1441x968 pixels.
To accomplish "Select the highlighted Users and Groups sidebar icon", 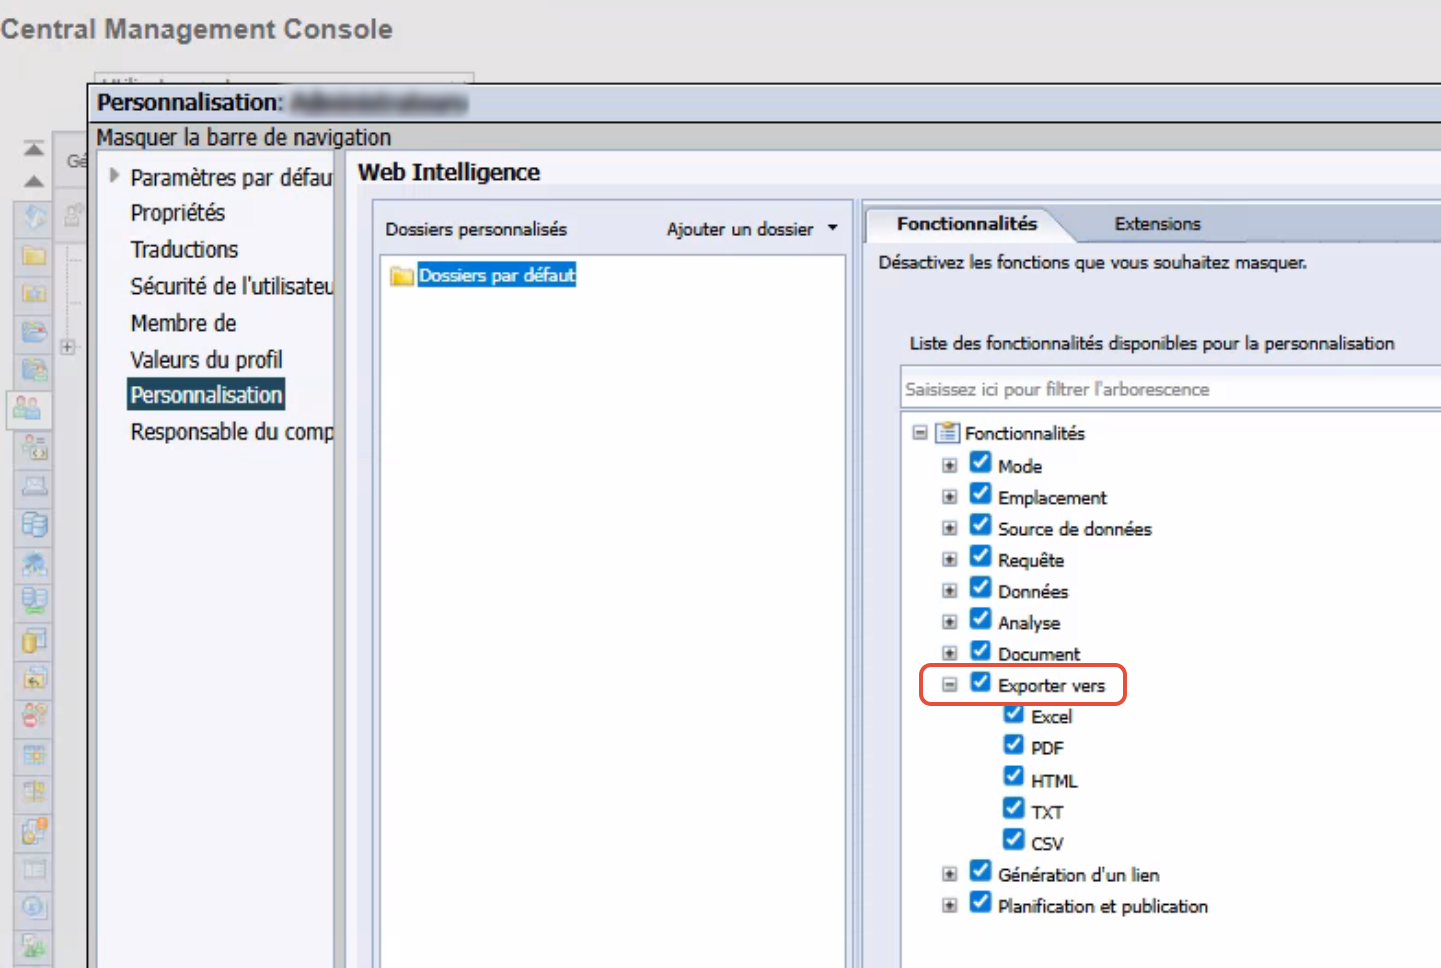I will tap(28, 408).
